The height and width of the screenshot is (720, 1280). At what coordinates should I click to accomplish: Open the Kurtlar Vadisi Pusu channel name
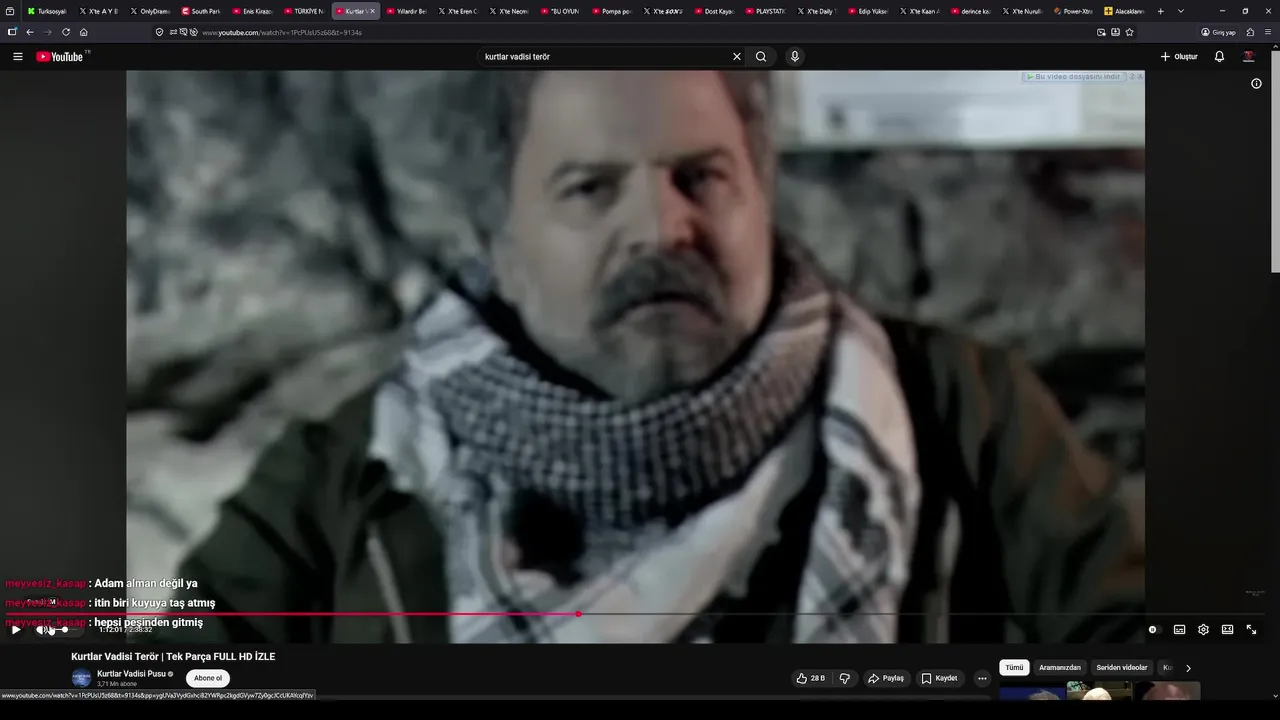pos(131,674)
